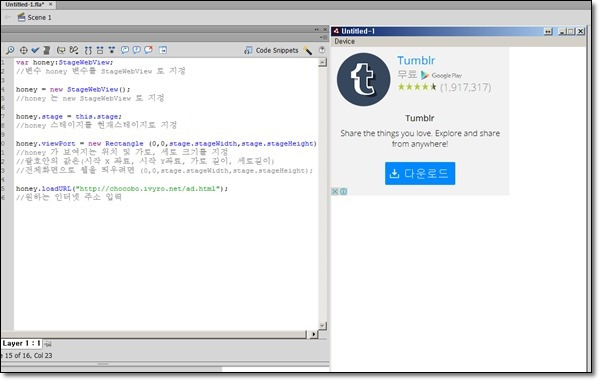Click the horizontal scroll-right arrow in editor
Screen dimensions: 600x381
[313, 334]
